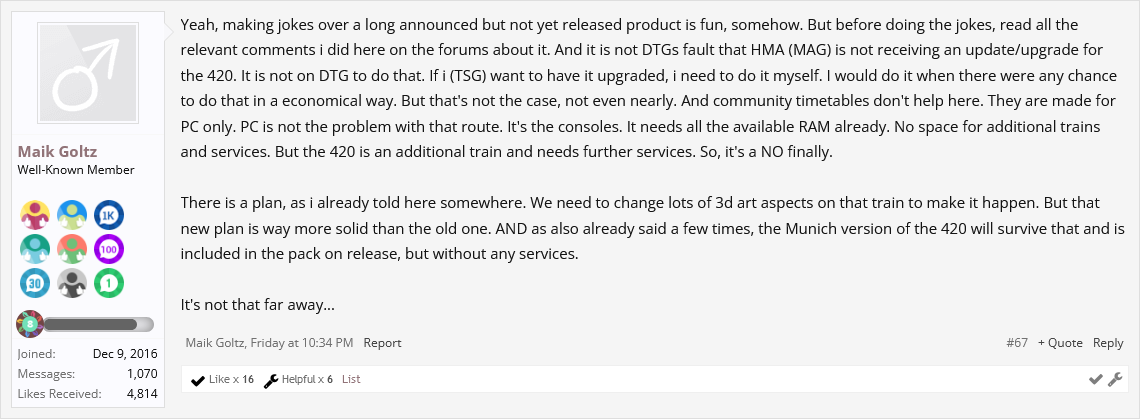Click the yellow and red thumbs-up badge
The height and width of the screenshot is (419, 1140).
tap(34, 215)
